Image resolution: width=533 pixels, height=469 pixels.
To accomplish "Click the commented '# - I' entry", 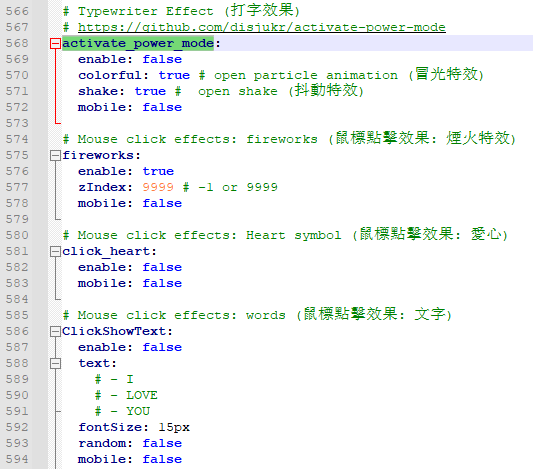I will 114,379.
